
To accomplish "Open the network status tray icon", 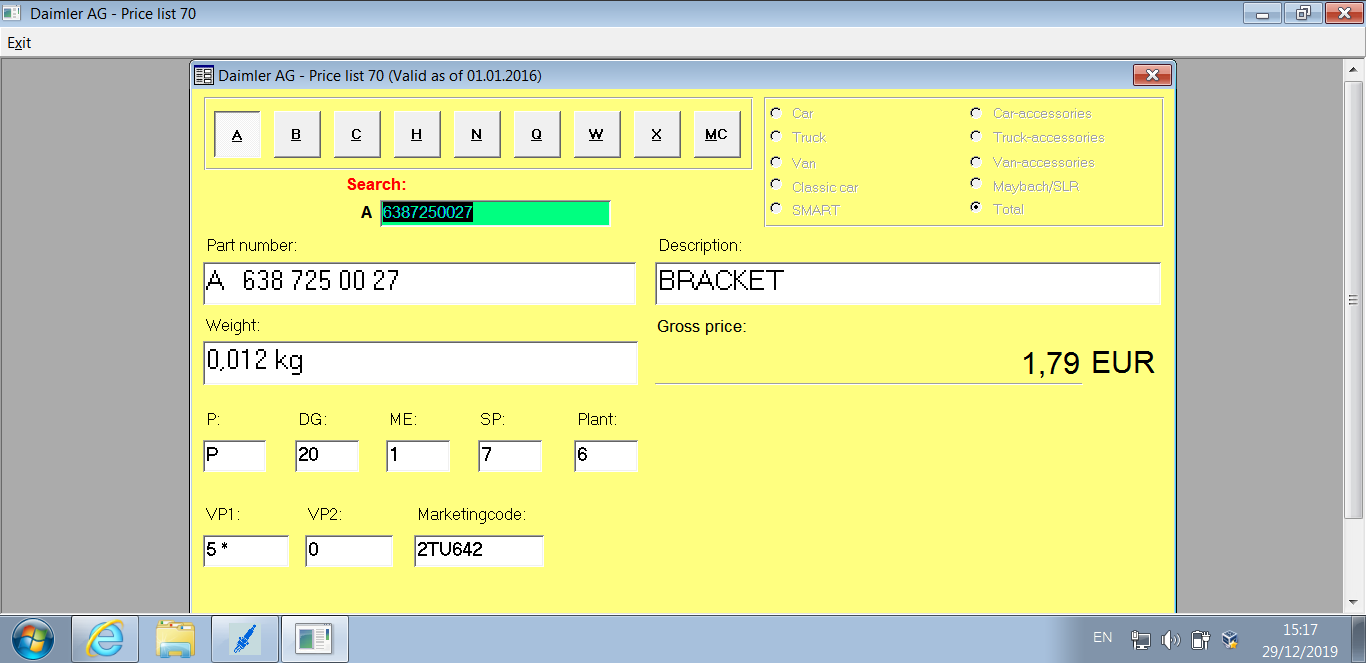I will 1140,639.
